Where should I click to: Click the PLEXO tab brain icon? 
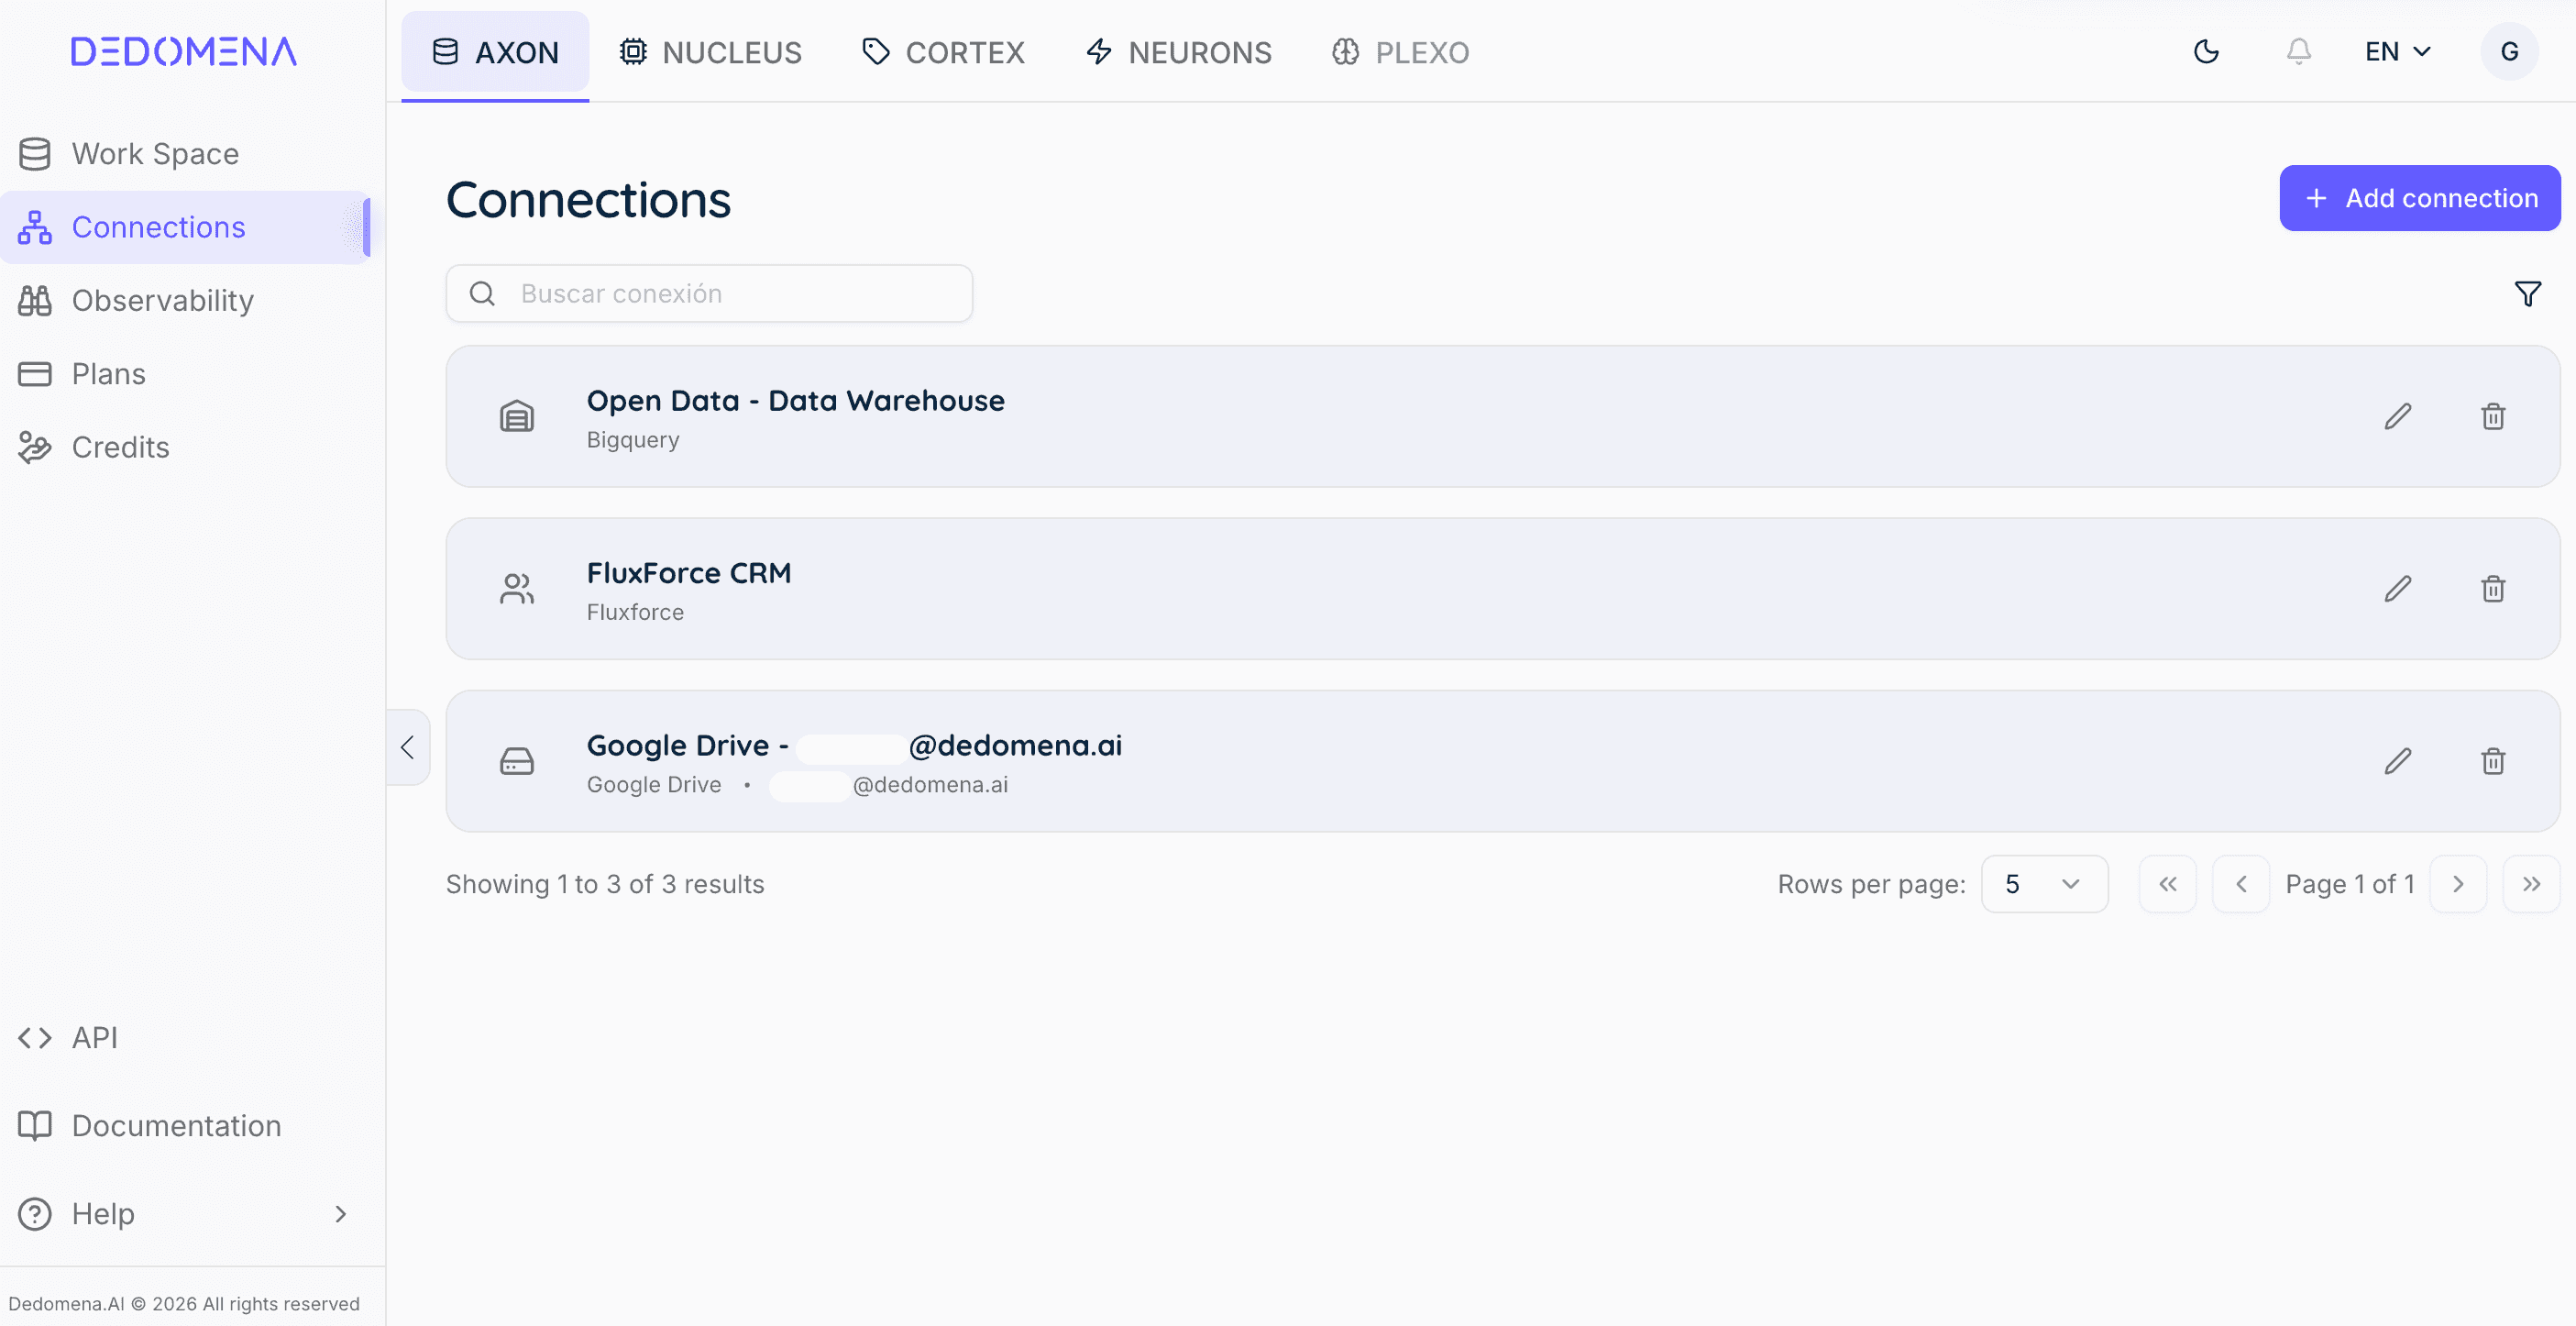(1345, 51)
